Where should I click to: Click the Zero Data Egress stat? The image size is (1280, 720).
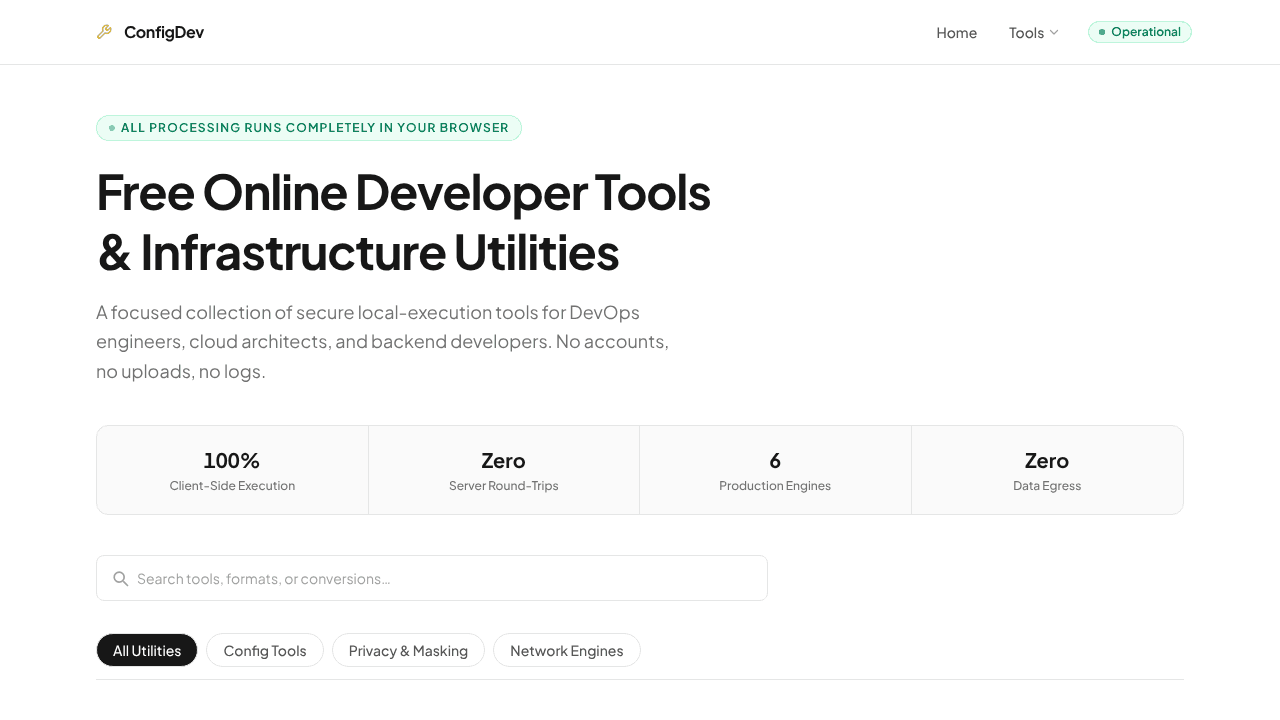pos(1047,470)
